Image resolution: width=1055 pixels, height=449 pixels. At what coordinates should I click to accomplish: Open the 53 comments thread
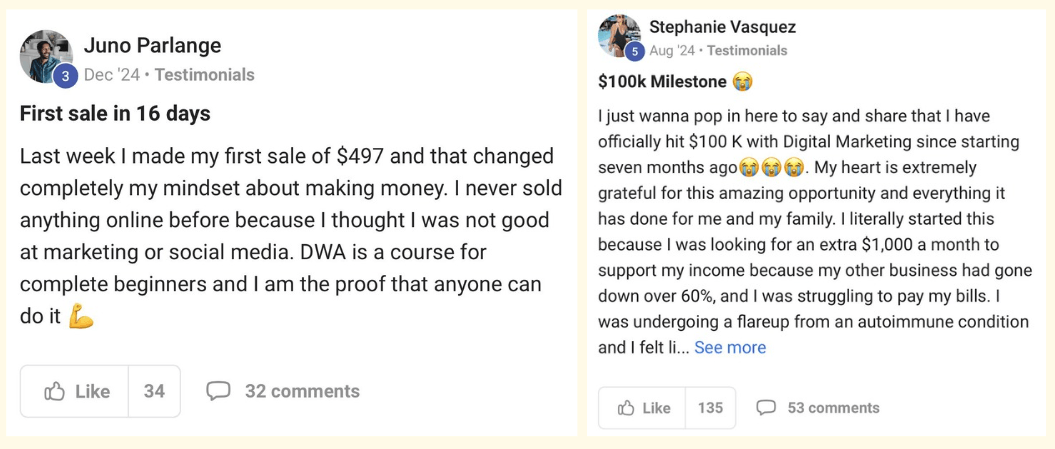[x=833, y=408]
